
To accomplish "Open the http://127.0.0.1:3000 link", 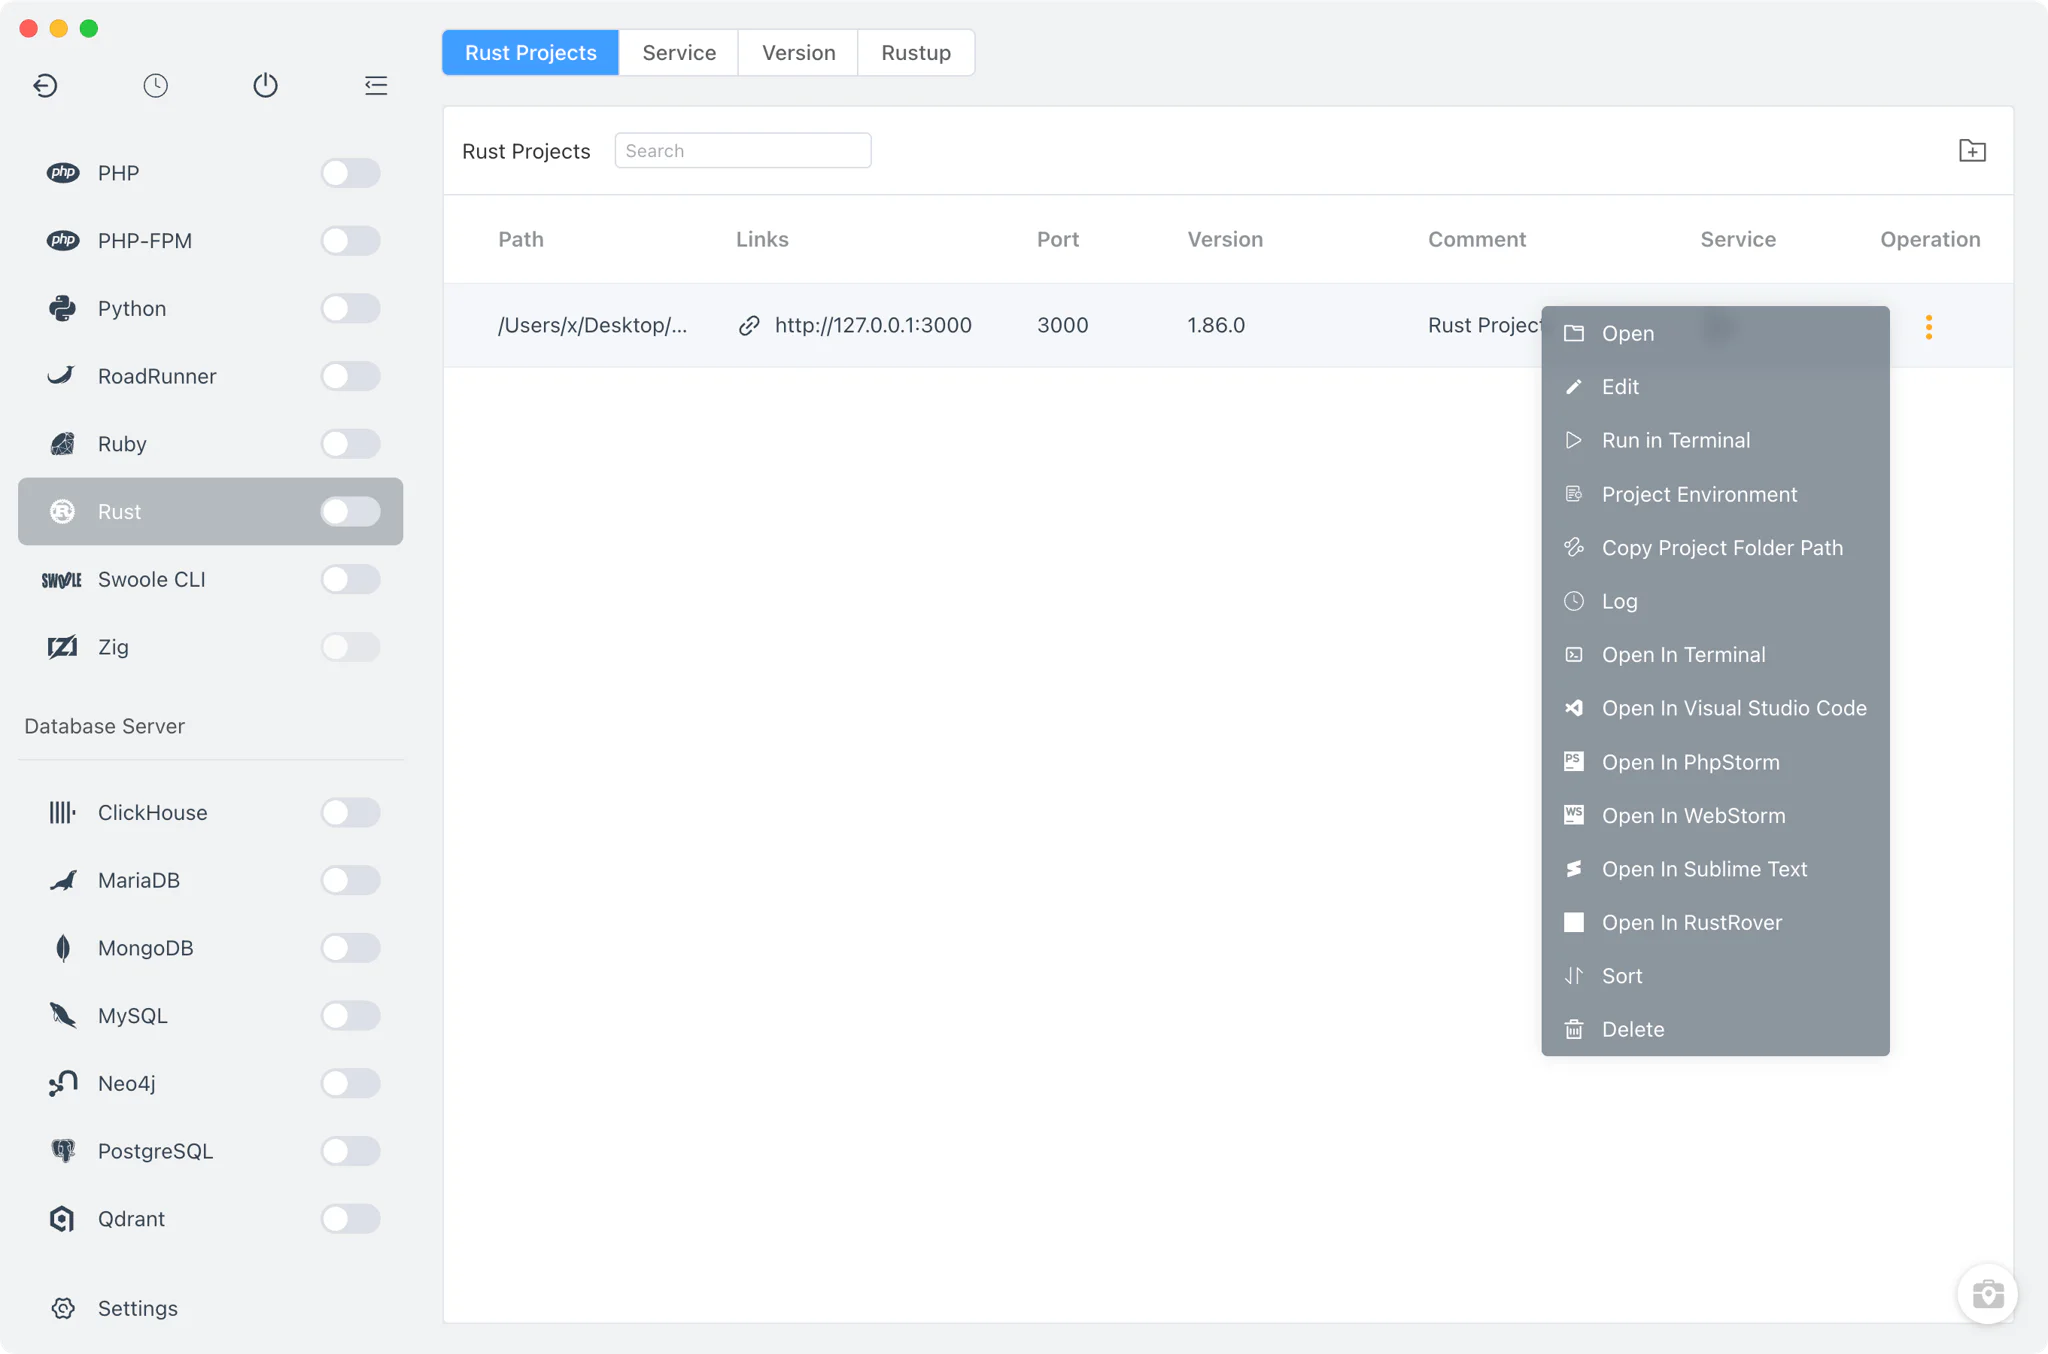I will [x=873, y=326].
